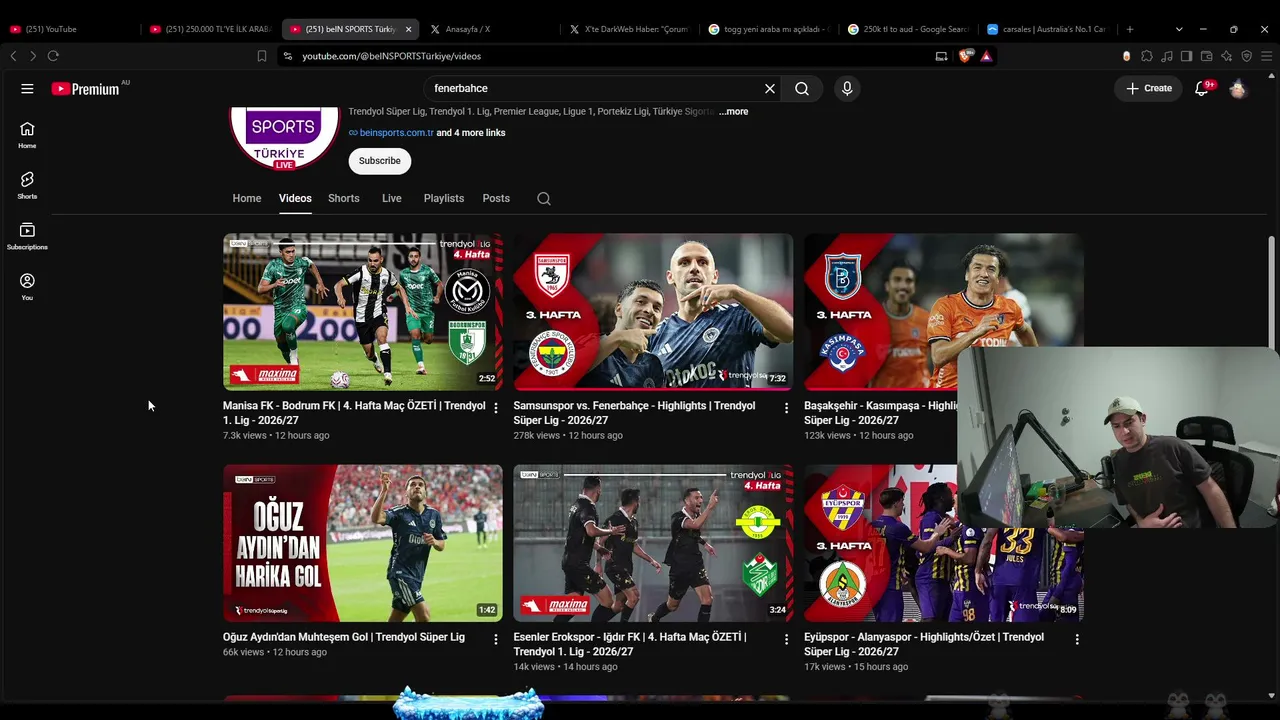Open the beinsports.com.tr link
Viewport: 1280px width, 720px height.
click(397, 133)
